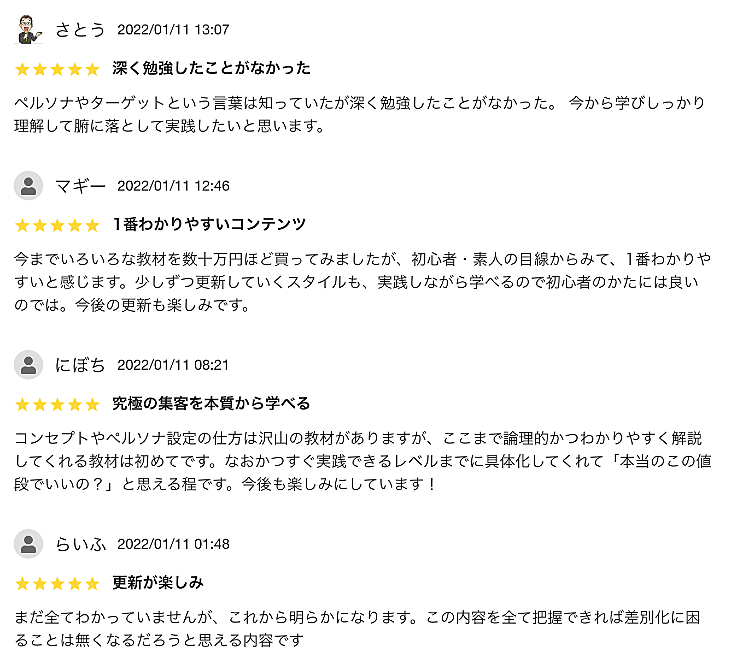
Task: Click the review title 1番わかりやすいコンテンツ
Action: tap(209, 225)
